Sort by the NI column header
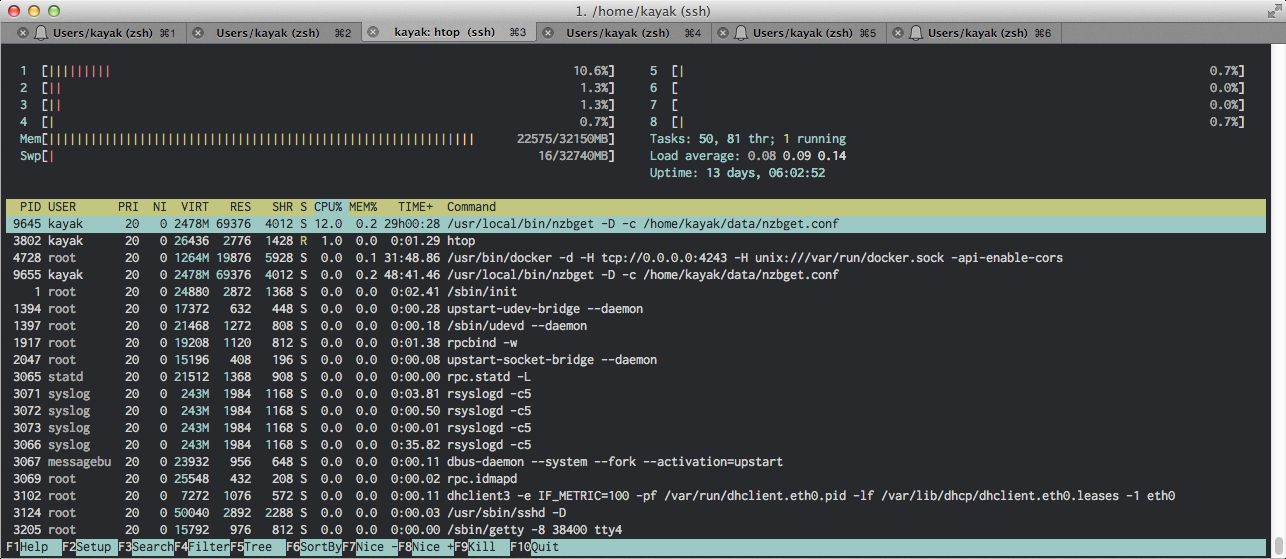The width and height of the screenshot is (1286, 559). (160, 207)
